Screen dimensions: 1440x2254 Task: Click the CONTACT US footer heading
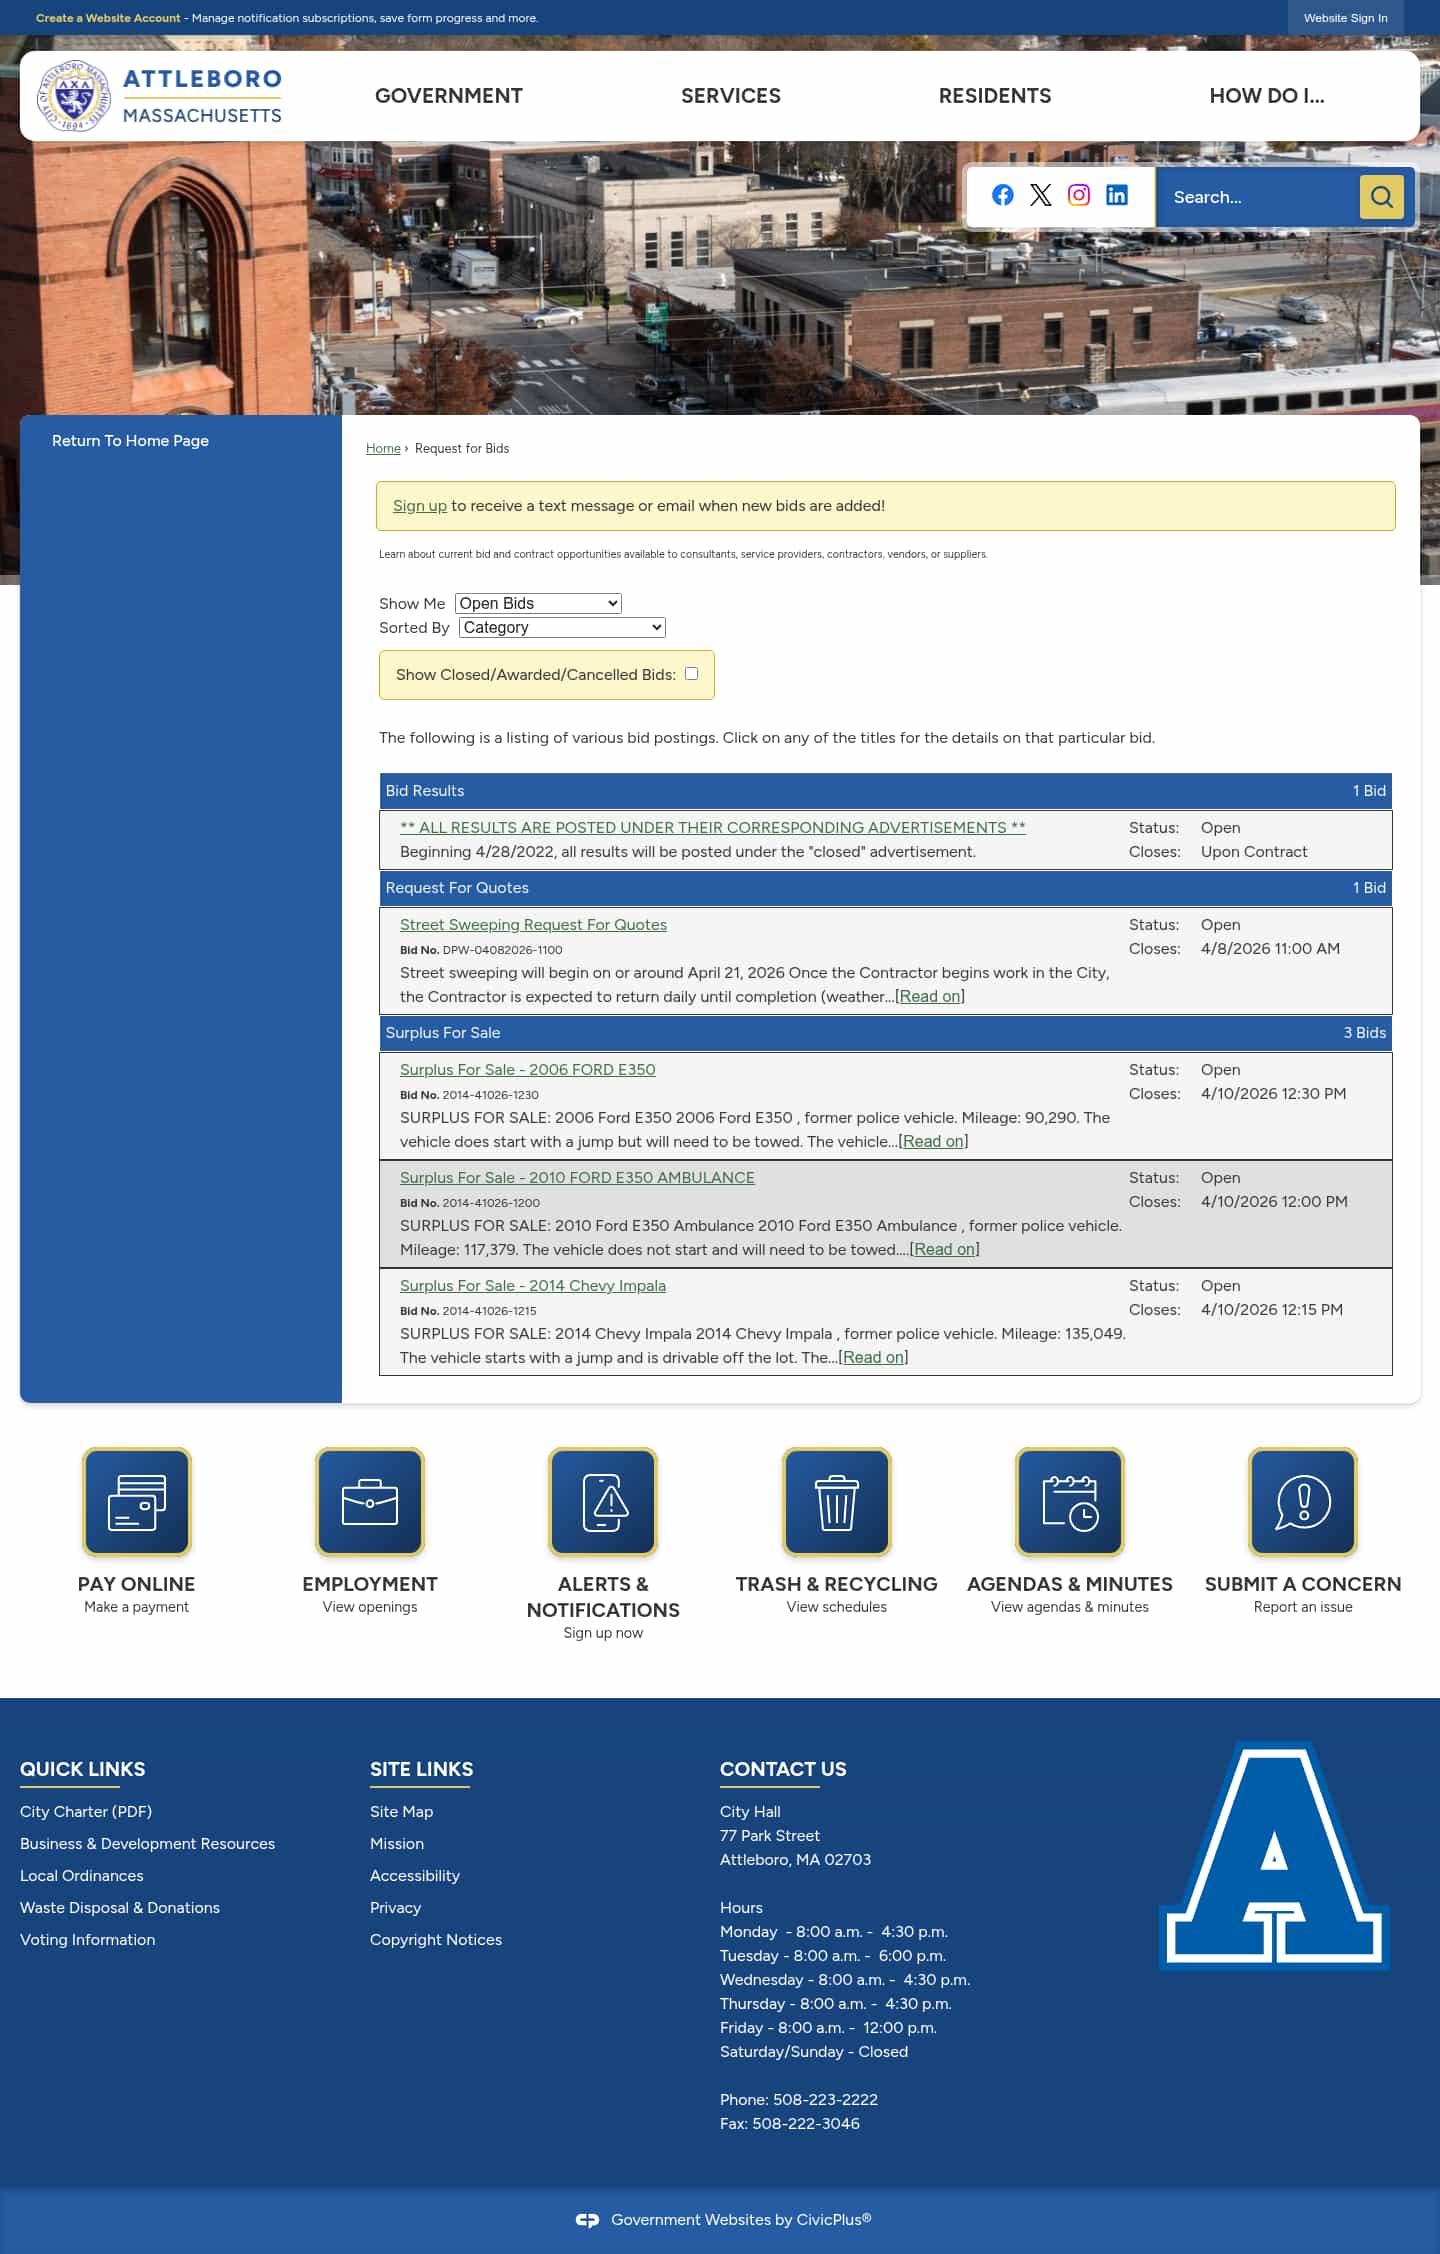pyautogui.click(x=783, y=1768)
